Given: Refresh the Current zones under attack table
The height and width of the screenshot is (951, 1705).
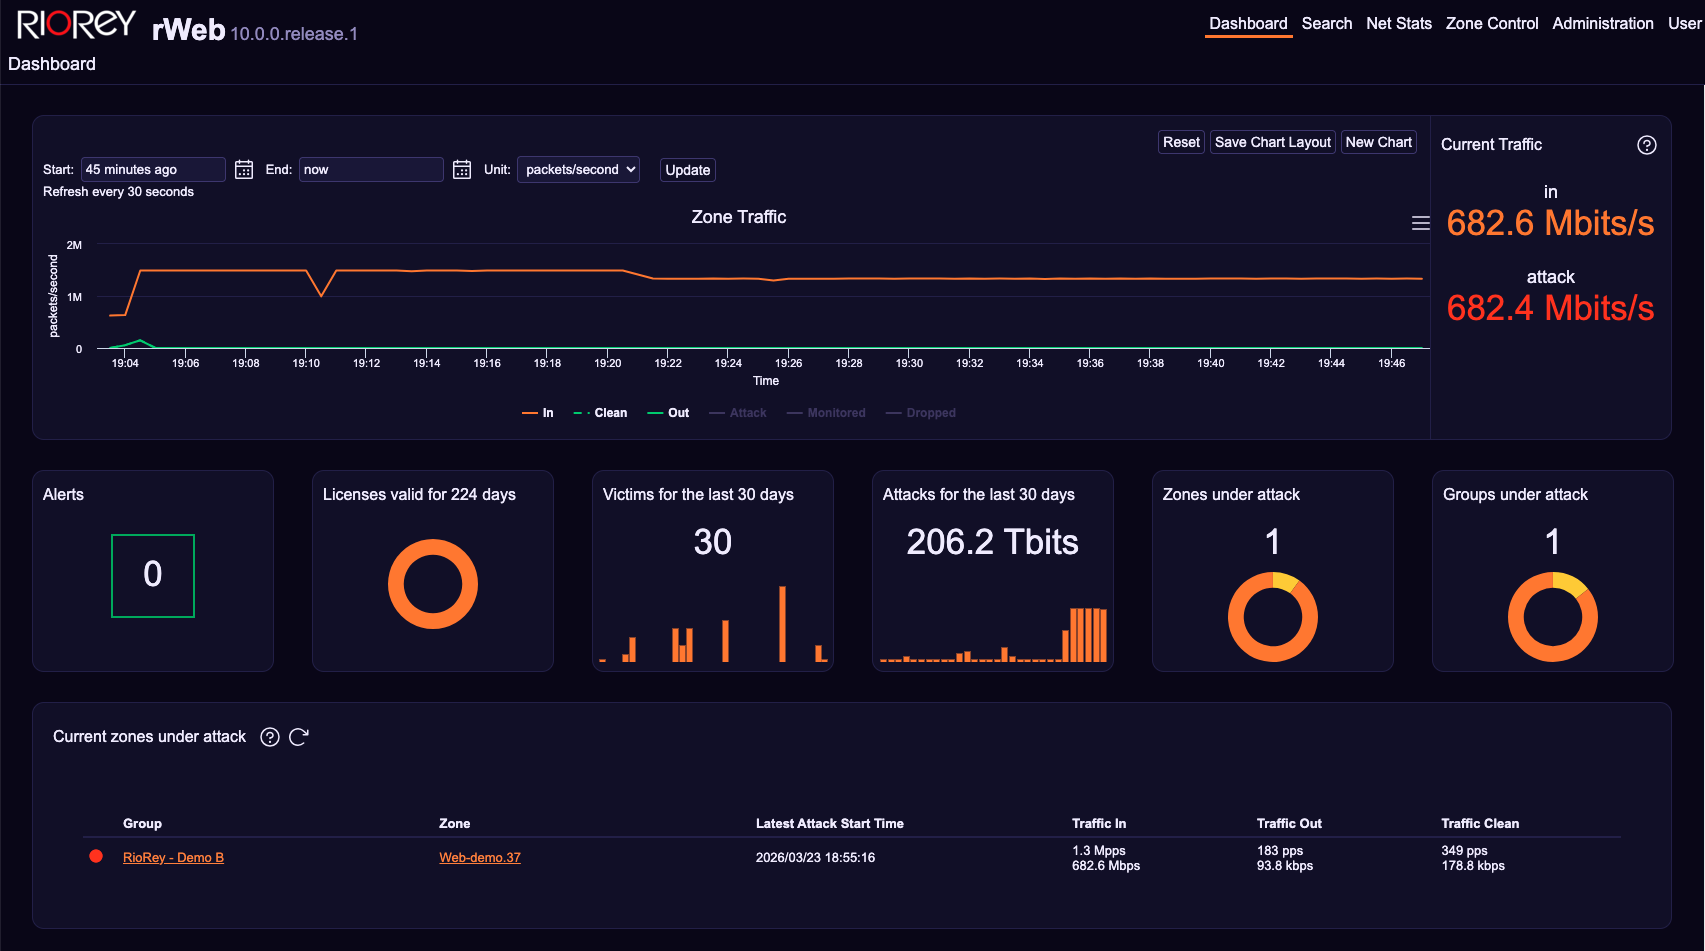Looking at the screenshot, I should coord(300,736).
